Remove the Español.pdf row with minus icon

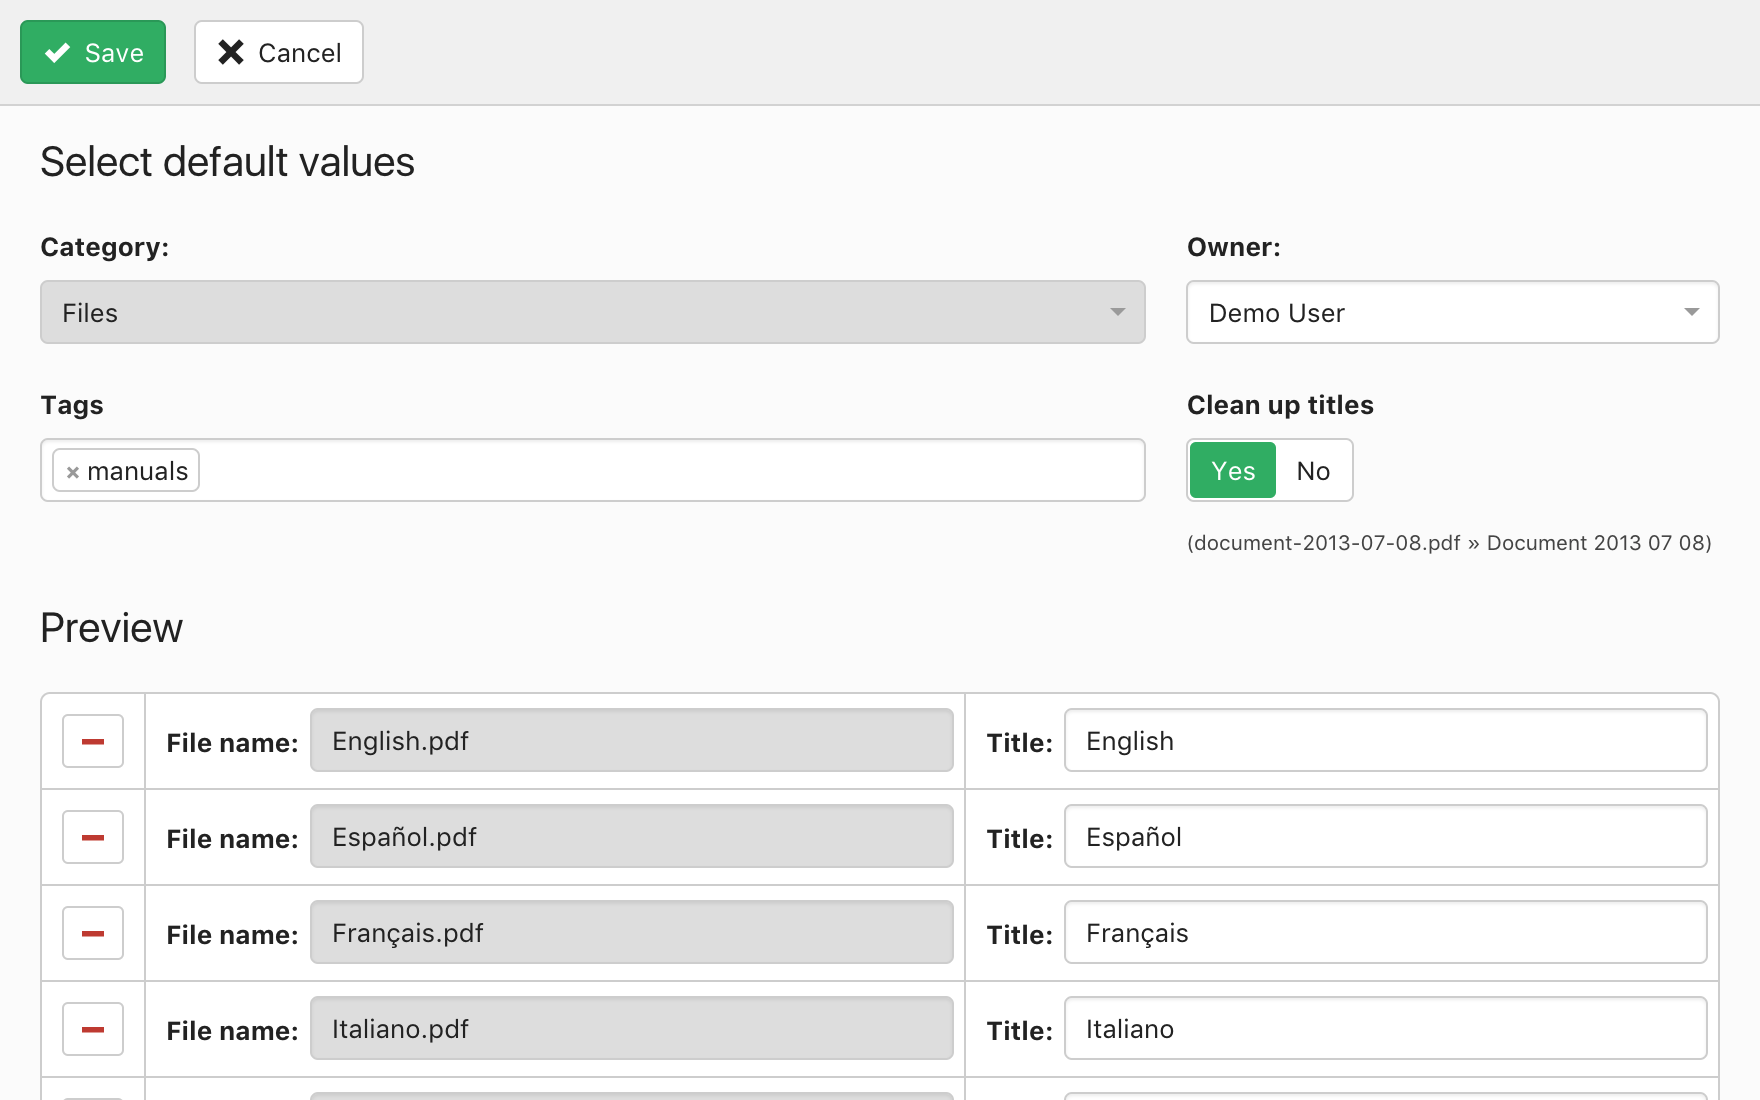tap(93, 837)
